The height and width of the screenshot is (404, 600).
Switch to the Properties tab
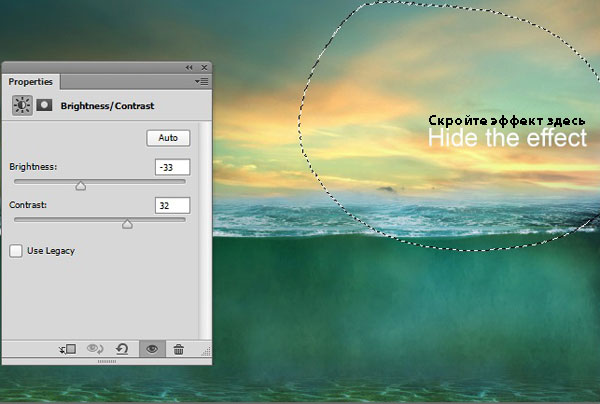(x=31, y=82)
